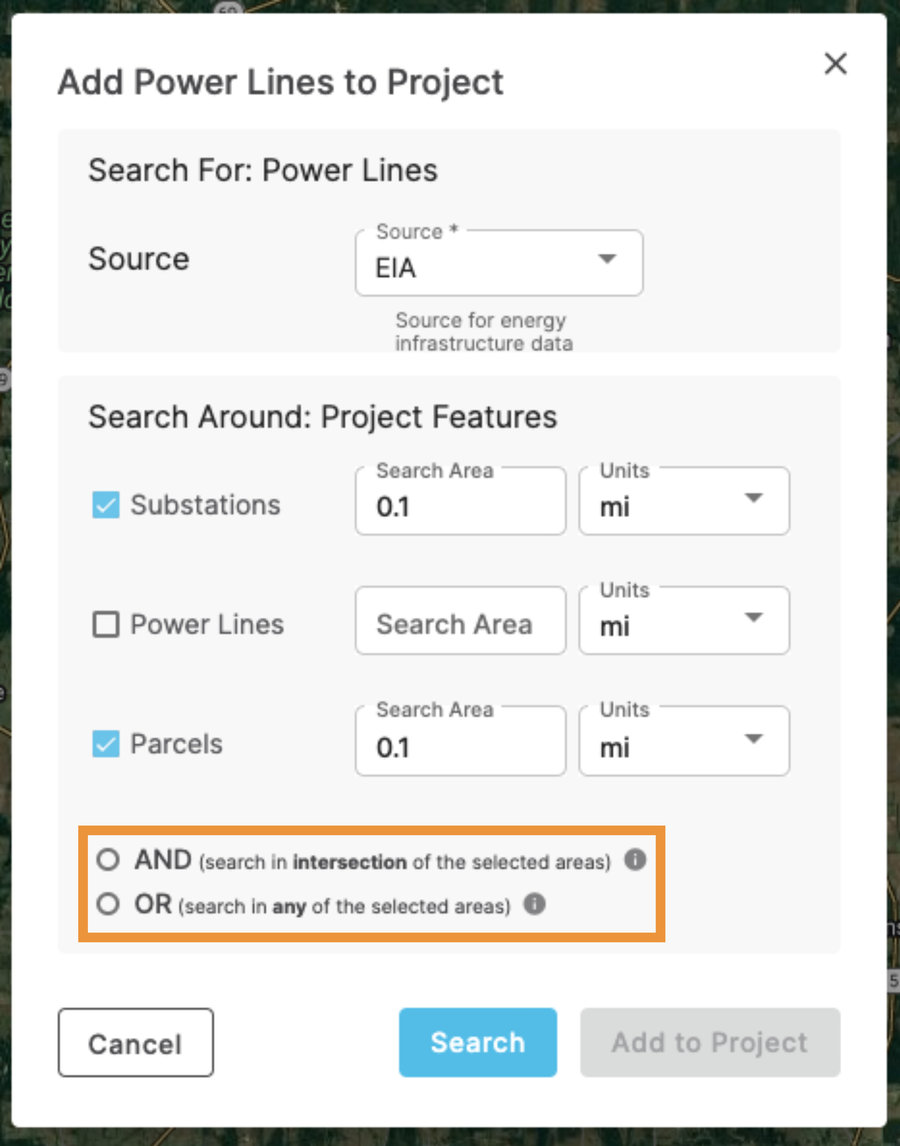This screenshot has height=1146, width=900.
Task: Open the Units dropdown next to Parcels
Action: 684,740
